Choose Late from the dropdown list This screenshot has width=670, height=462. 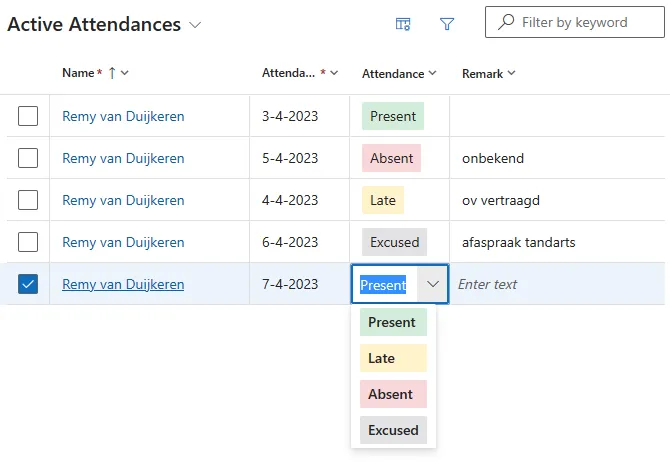click(x=393, y=358)
